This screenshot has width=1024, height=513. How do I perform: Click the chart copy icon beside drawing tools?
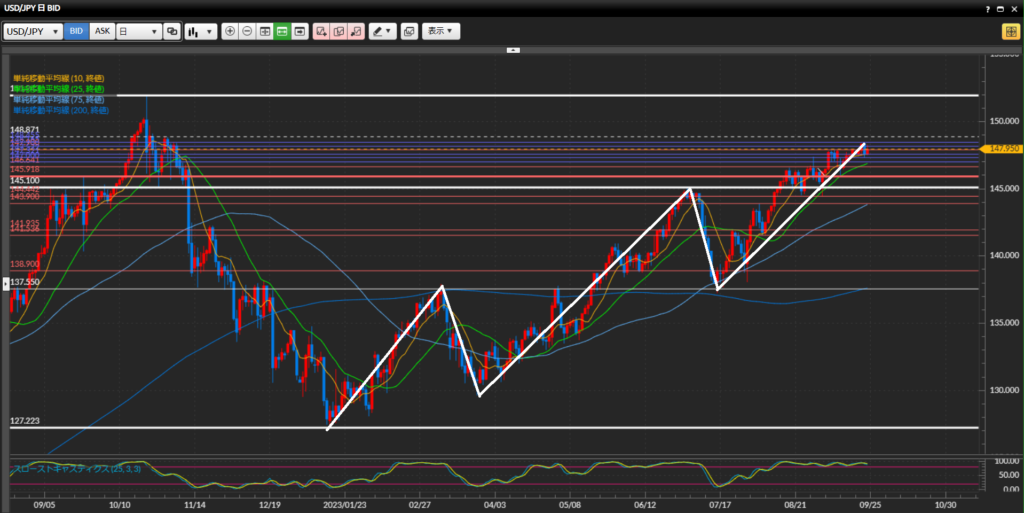pyautogui.click(x=408, y=31)
